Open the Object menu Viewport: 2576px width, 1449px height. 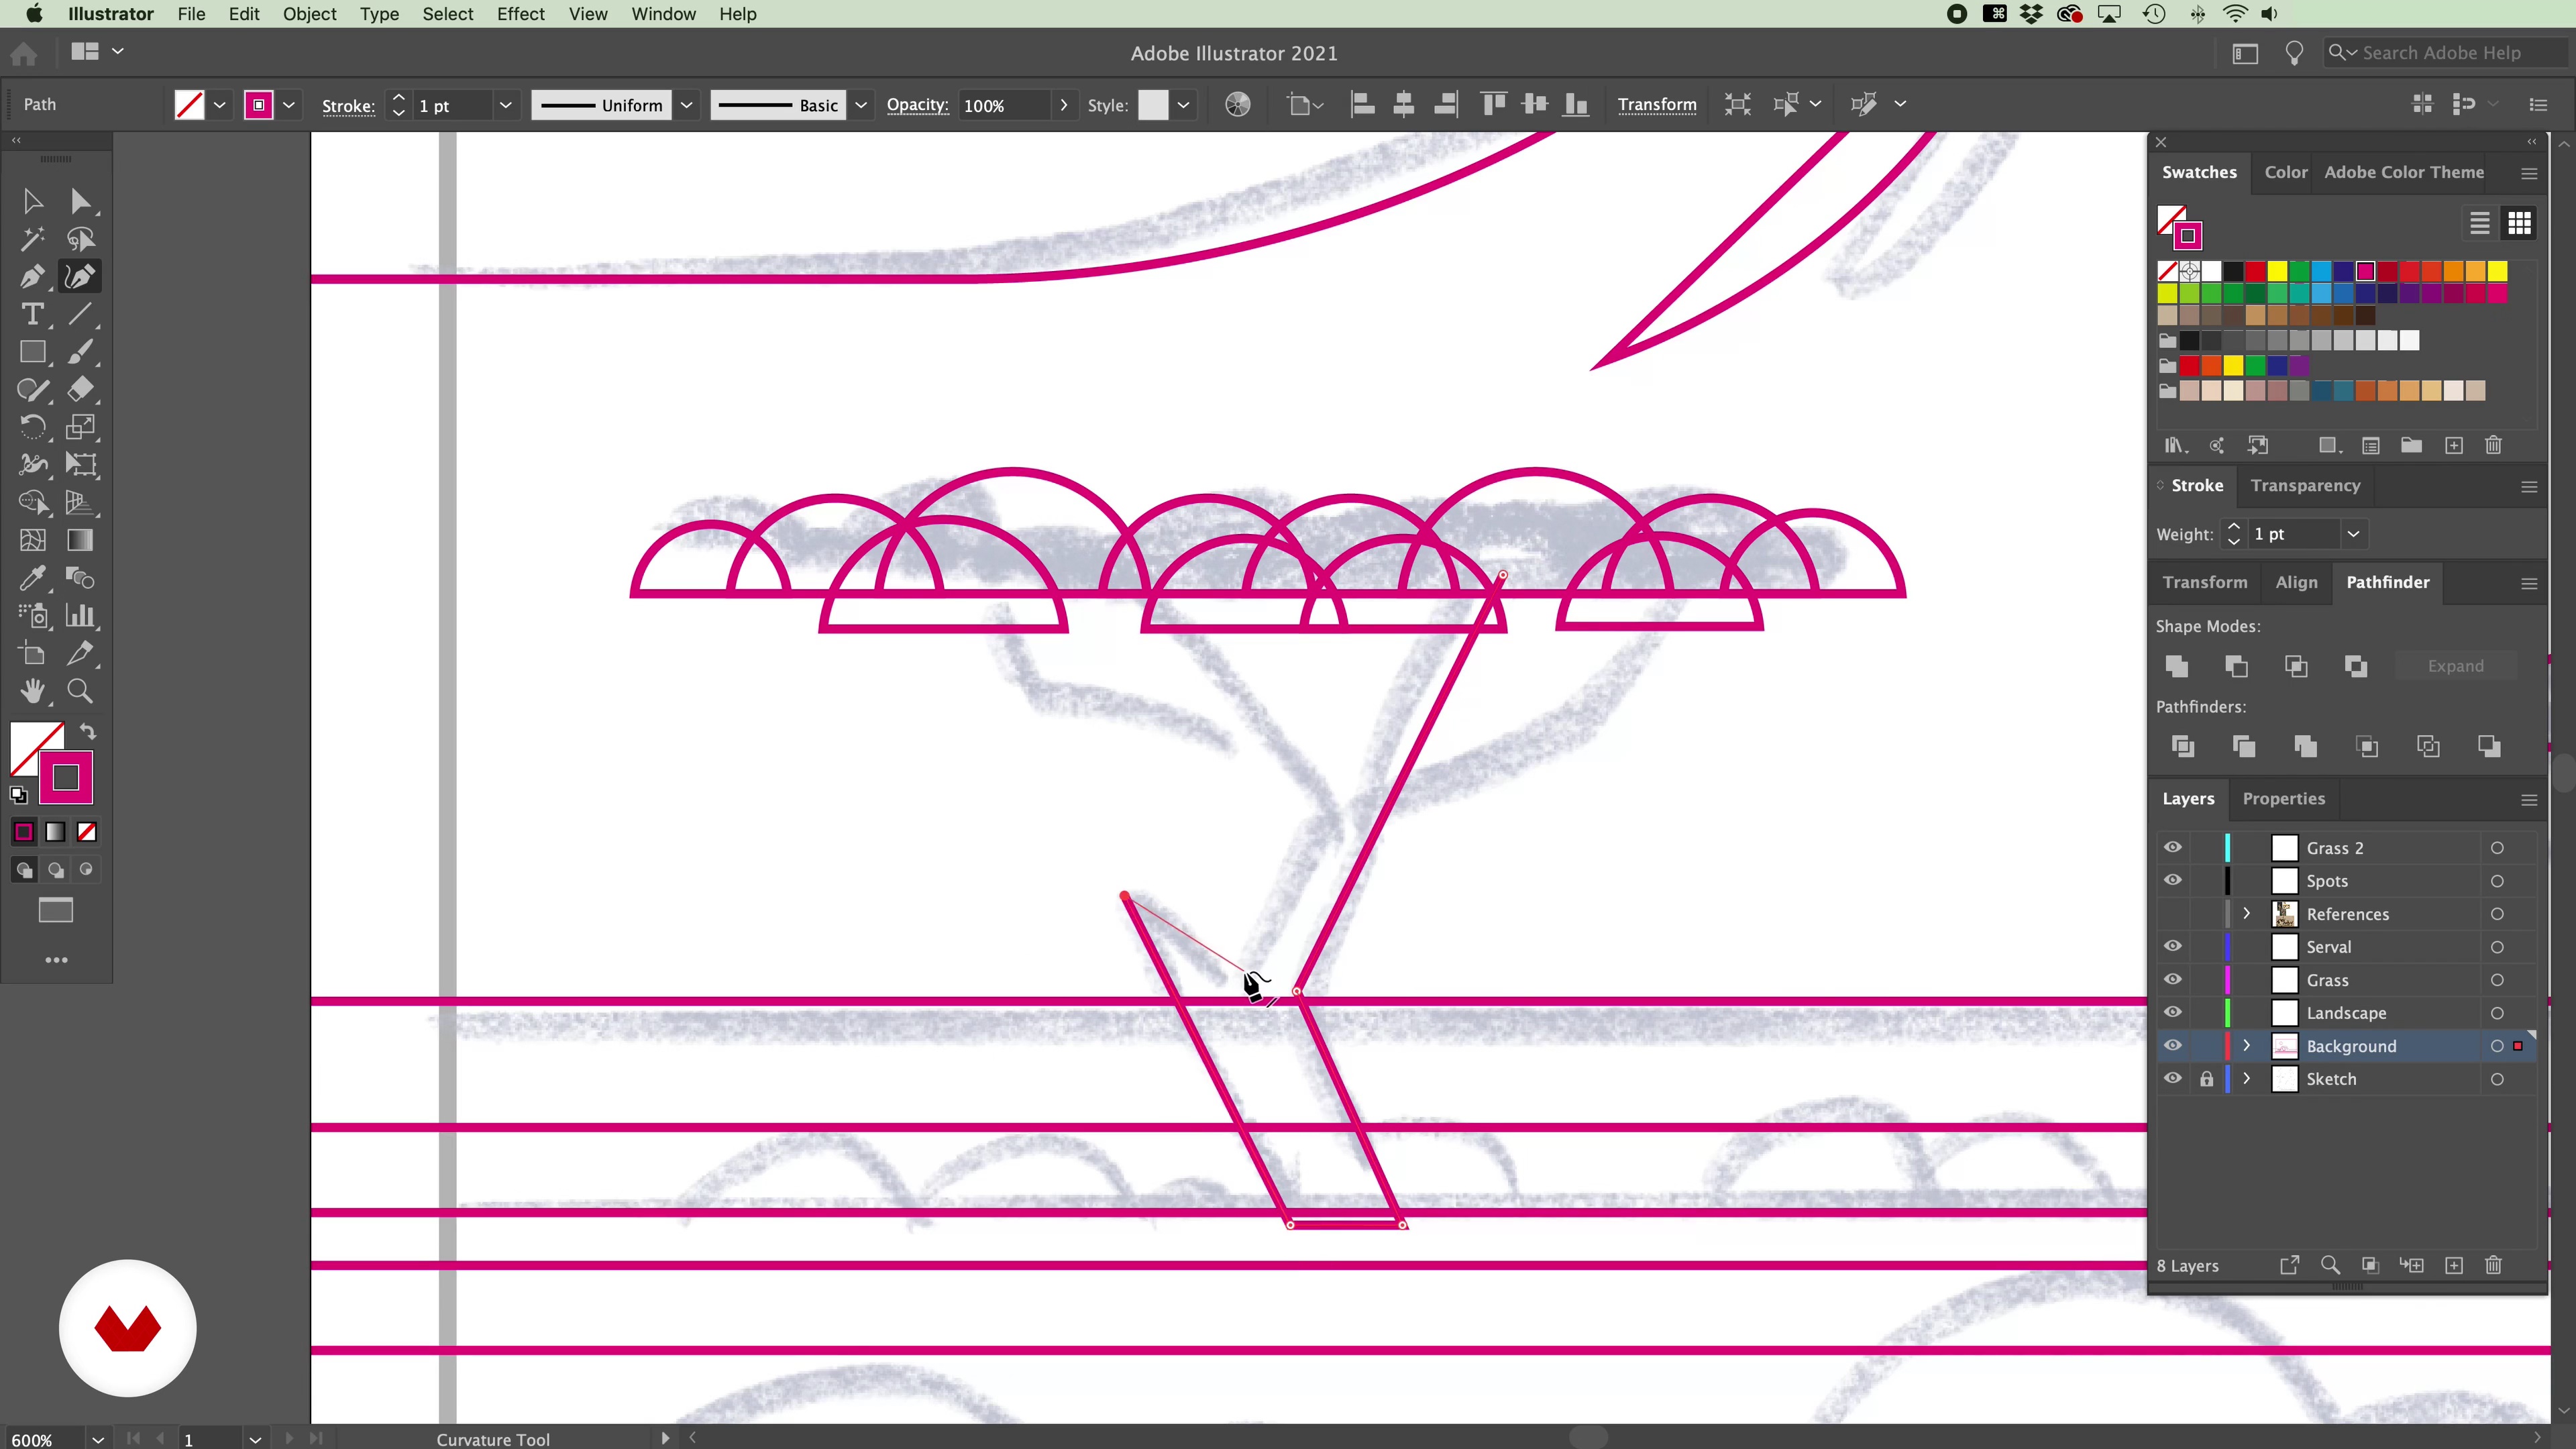[309, 14]
